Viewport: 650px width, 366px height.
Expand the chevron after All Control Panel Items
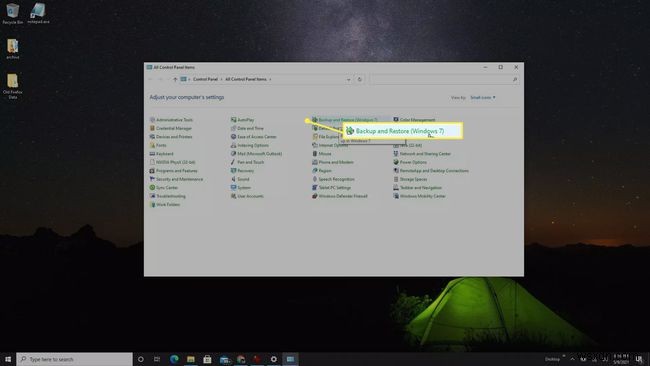[x=270, y=79]
